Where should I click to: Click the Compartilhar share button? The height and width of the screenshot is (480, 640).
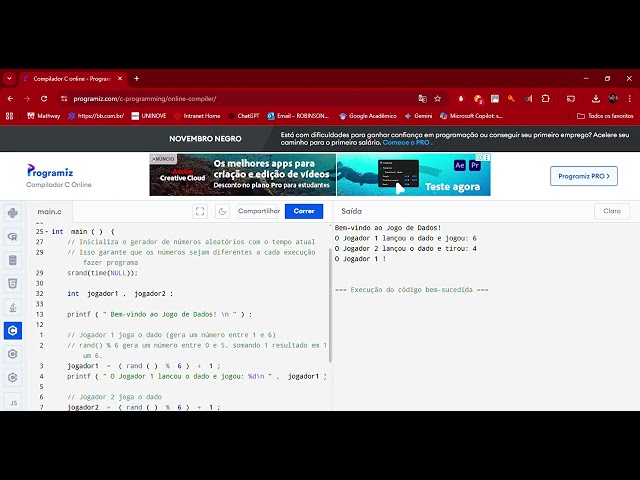[x=259, y=211]
